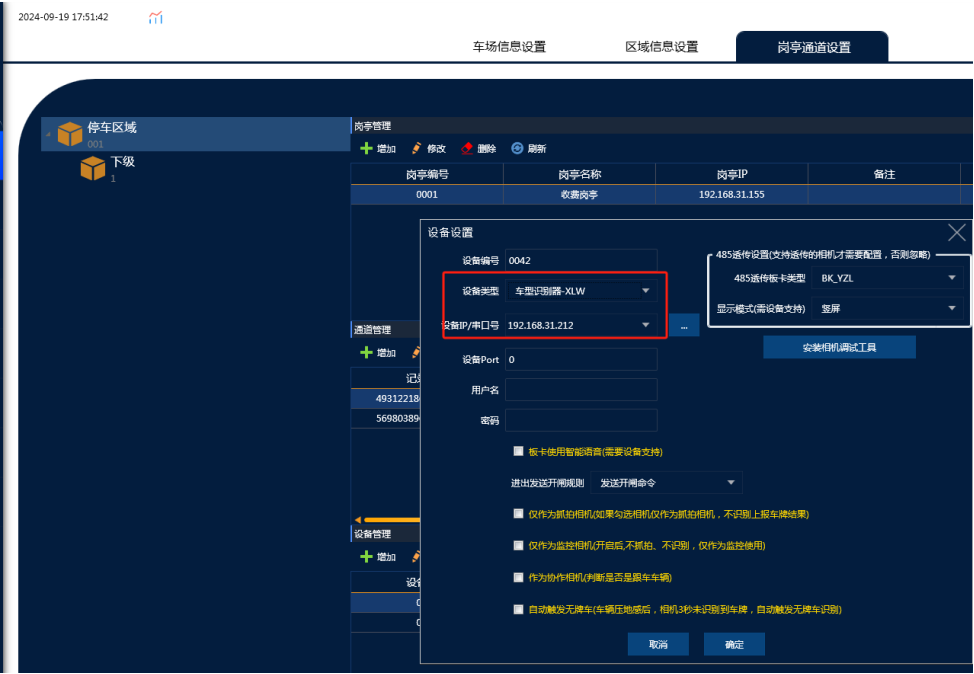Click the 用户名 input field

[581, 390]
